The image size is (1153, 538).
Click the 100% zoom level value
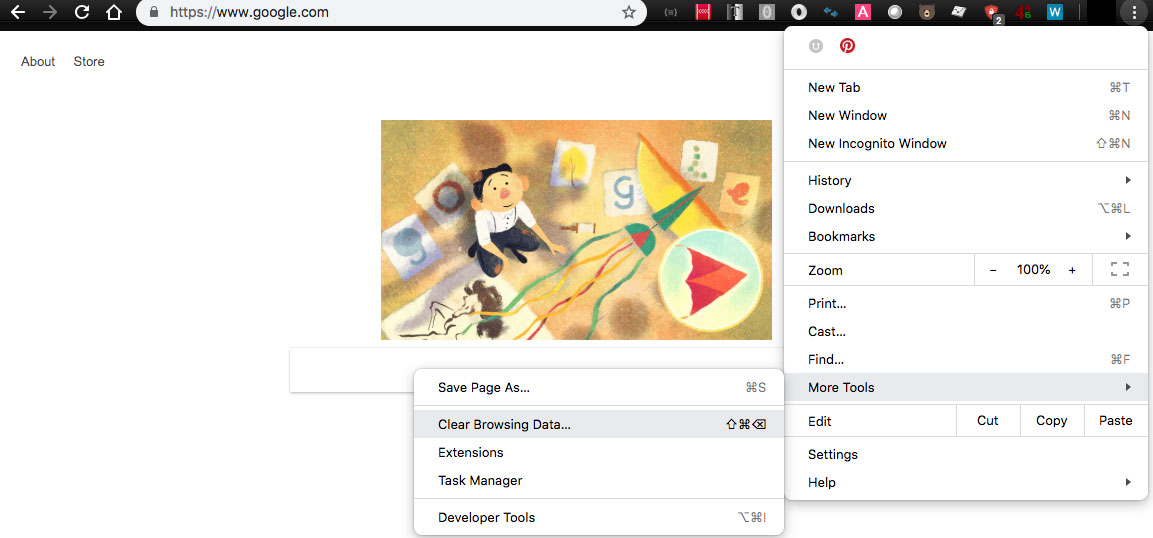tap(1033, 270)
